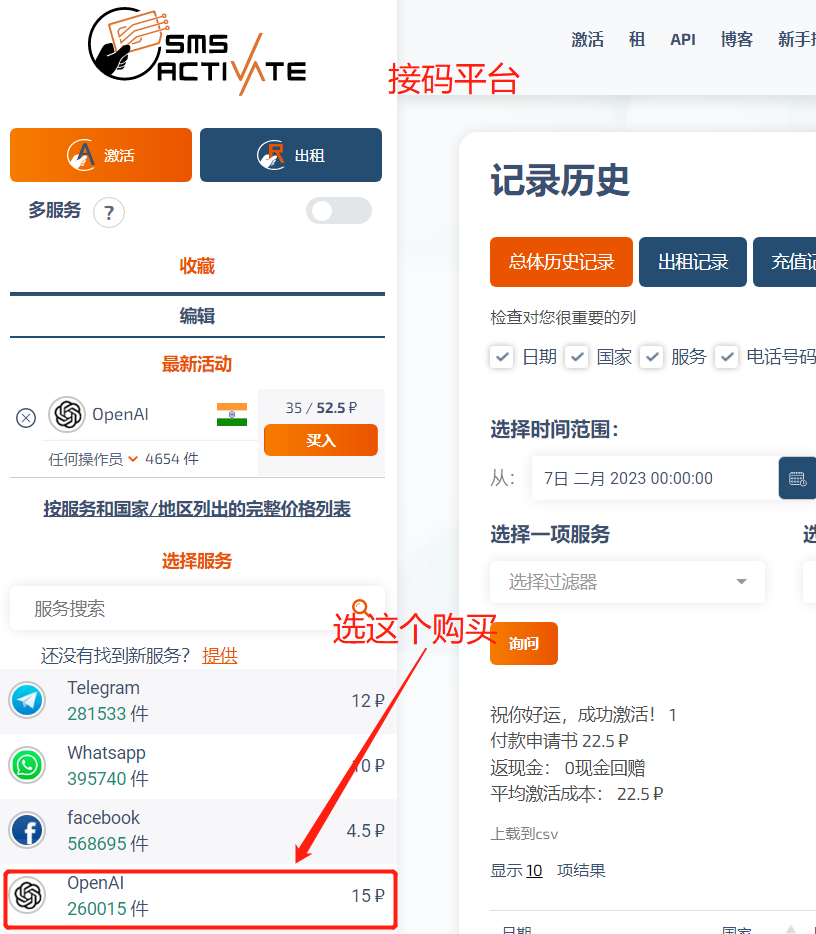This screenshot has width=816, height=934.
Task: Click the 买入 buy button
Action: pyautogui.click(x=320, y=440)
